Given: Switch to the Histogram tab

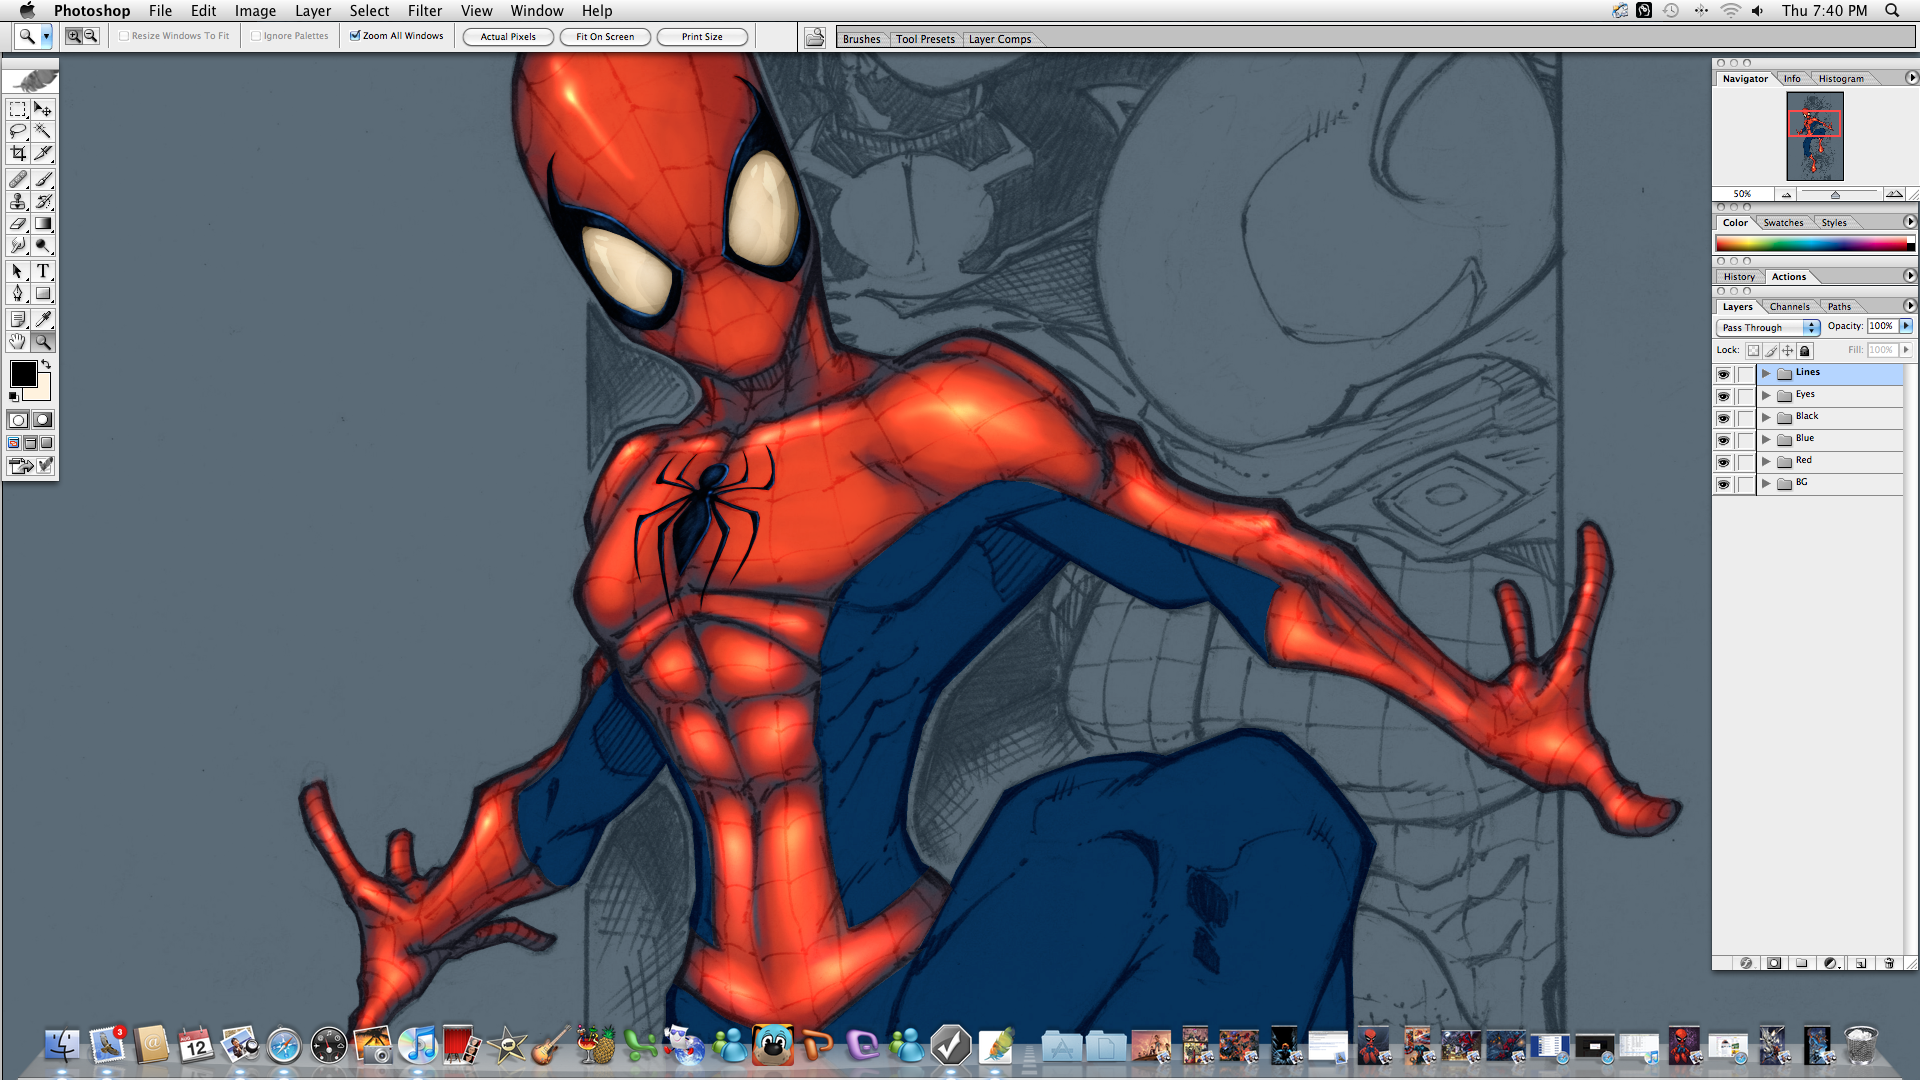Looking at the screenshot, I should (x=1841, y=79).
